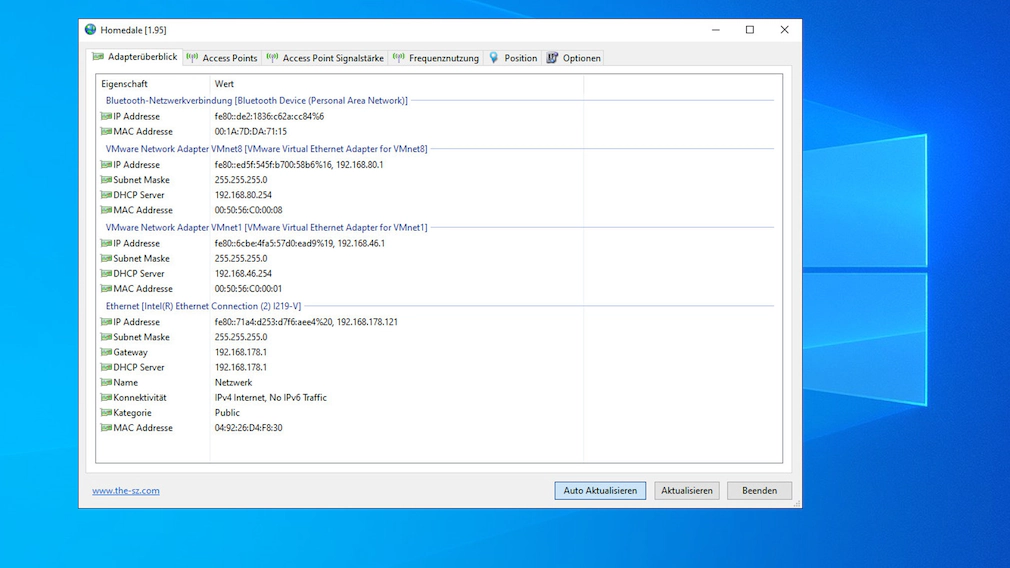Select MAC value 00:50:56:C0:00:08
The width and height of the screenshot is (1010, 568).
(248, 210)
